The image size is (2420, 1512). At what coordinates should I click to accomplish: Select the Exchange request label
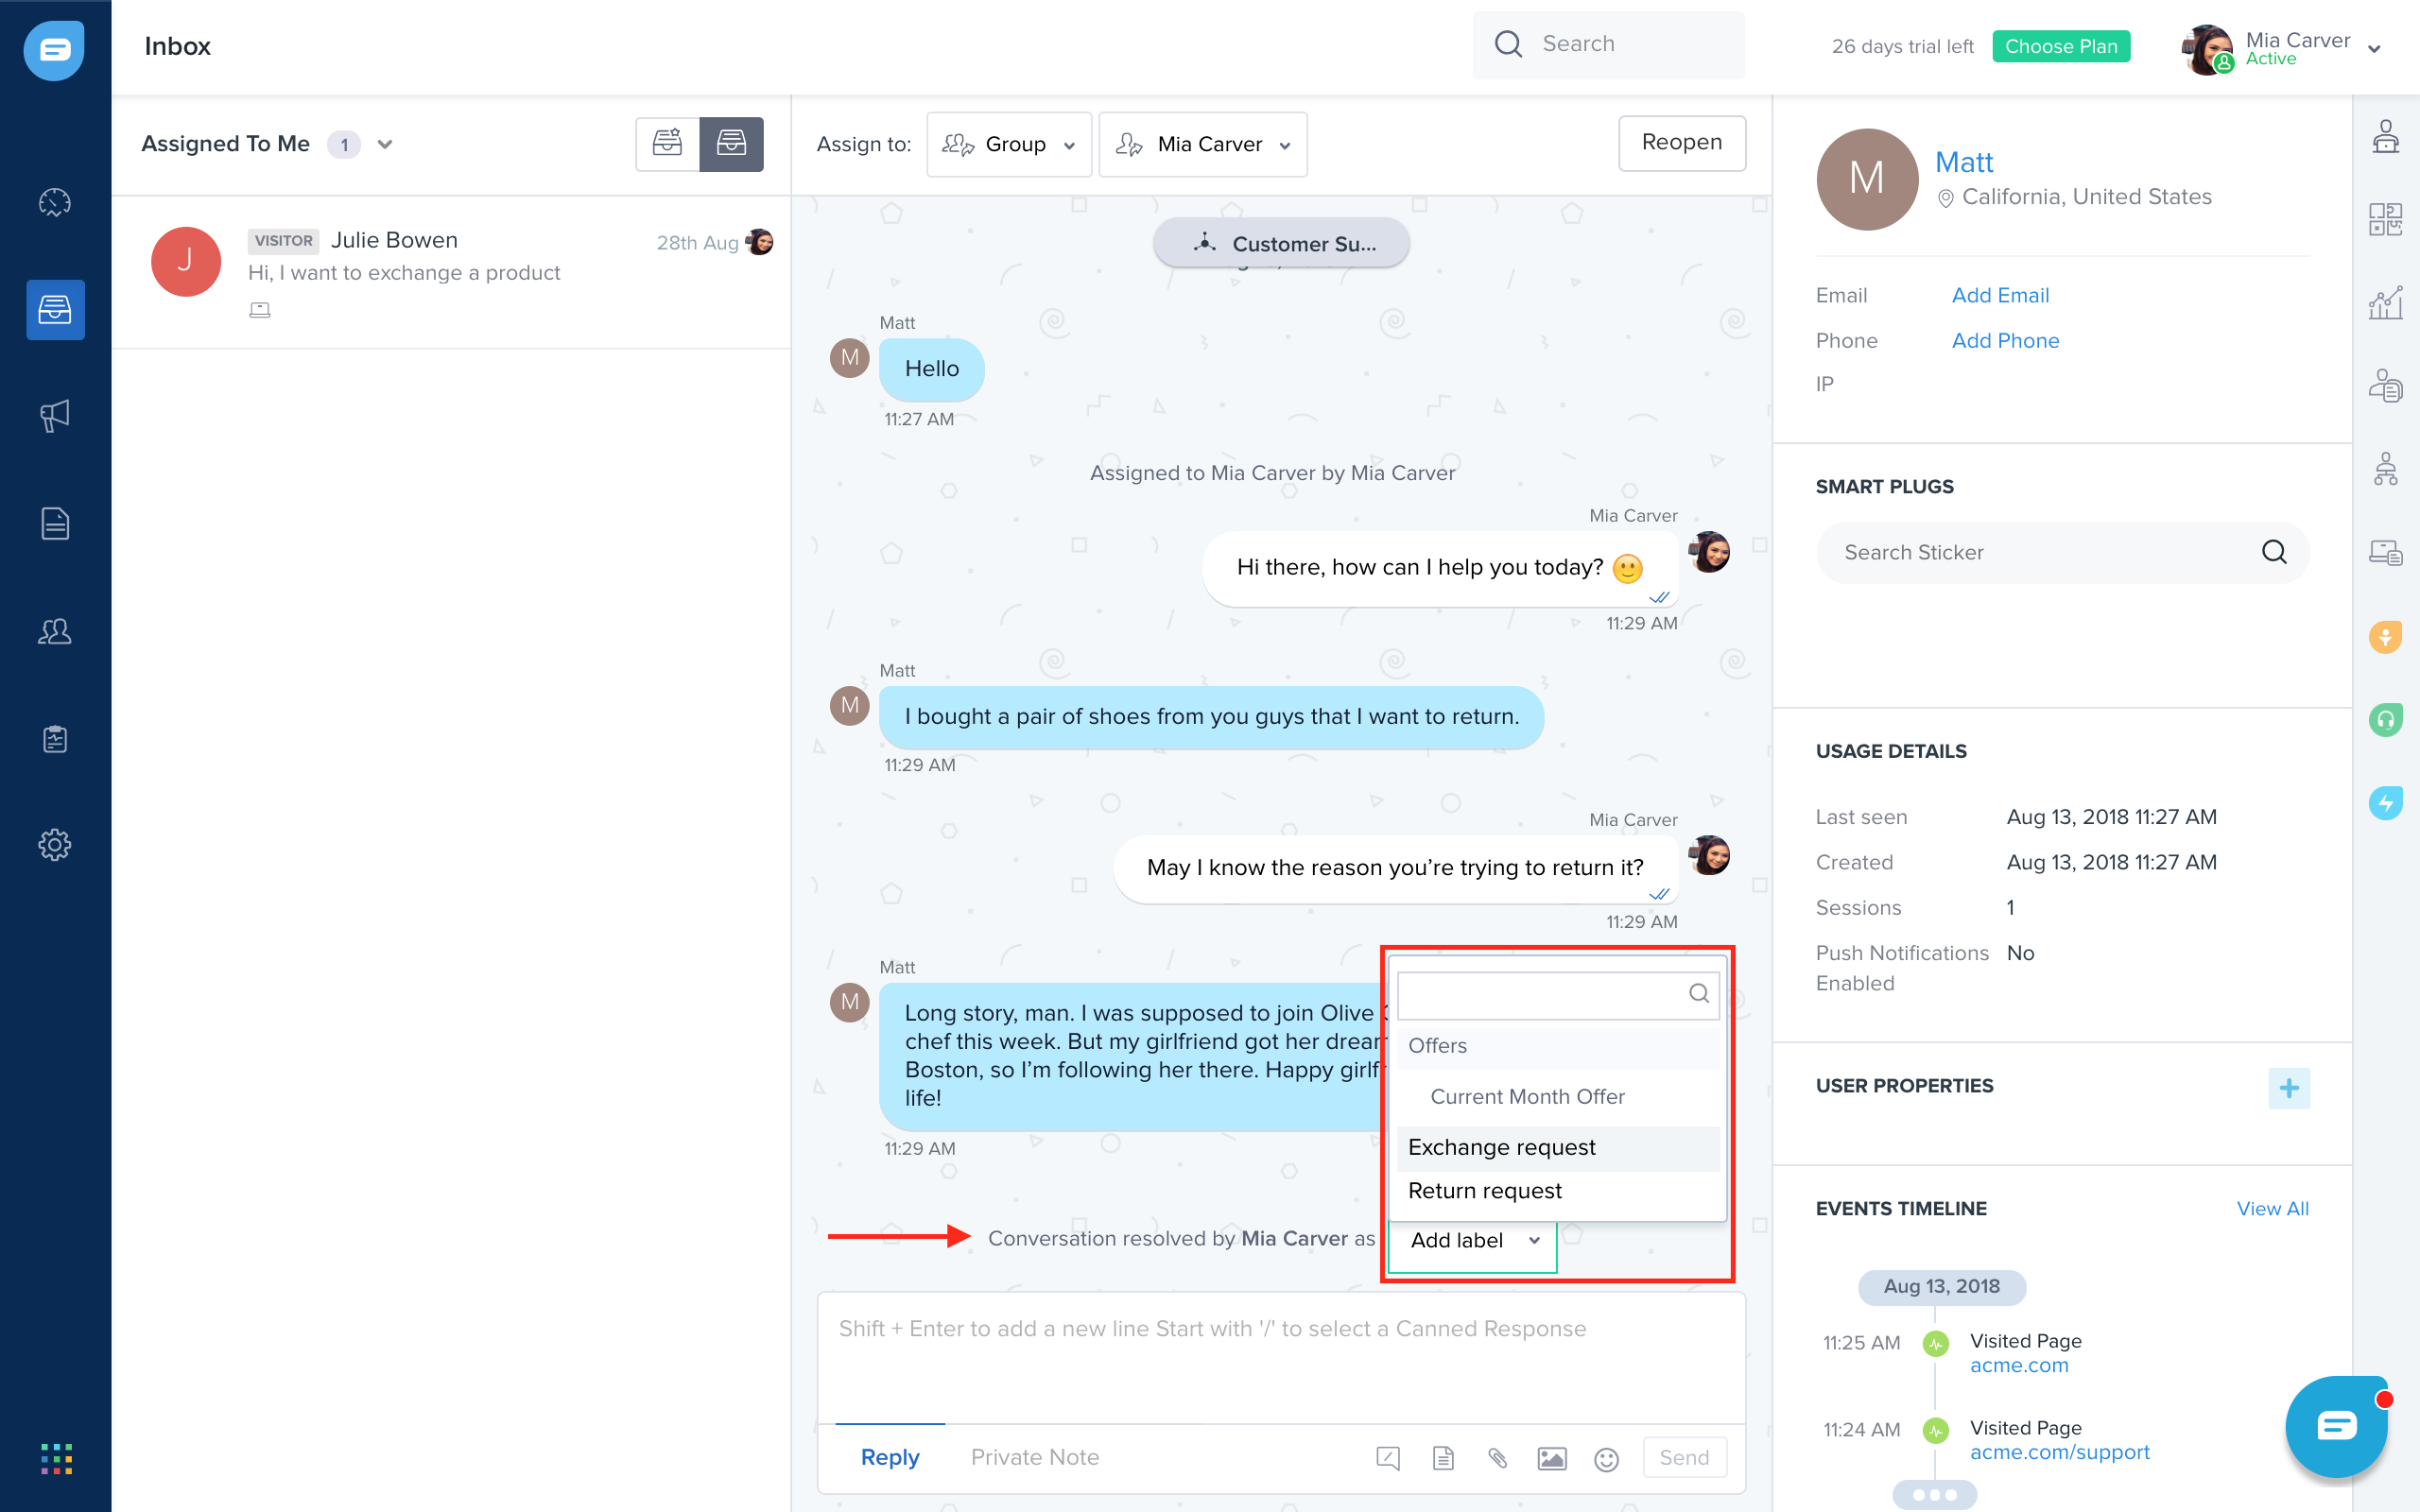point(1501,1147)
